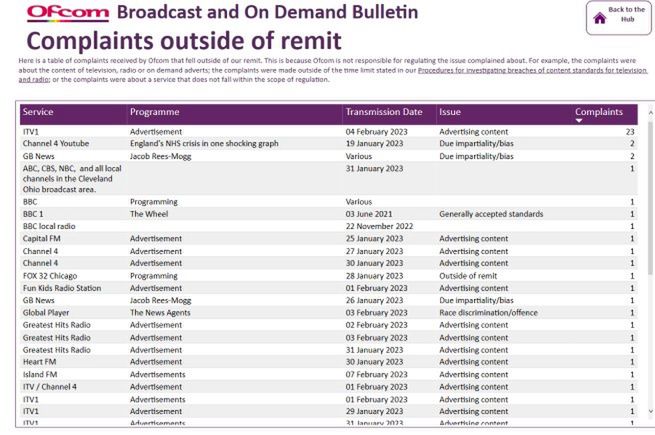
Task: Click the '25 January 2023' date cell
Action: 374,239
